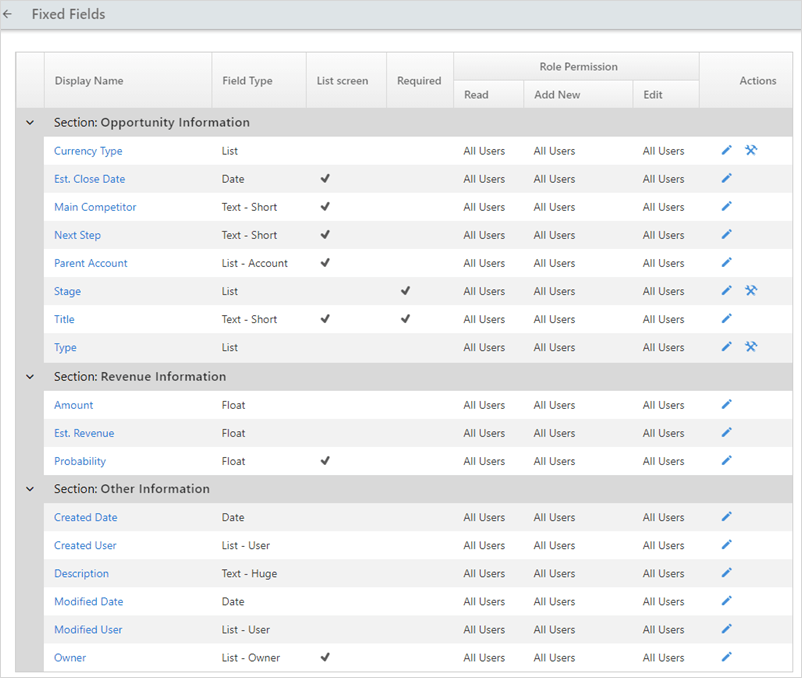The height and width of the screenshot is (678, 802).
Task: Click the Created User link
Action: 85,546
